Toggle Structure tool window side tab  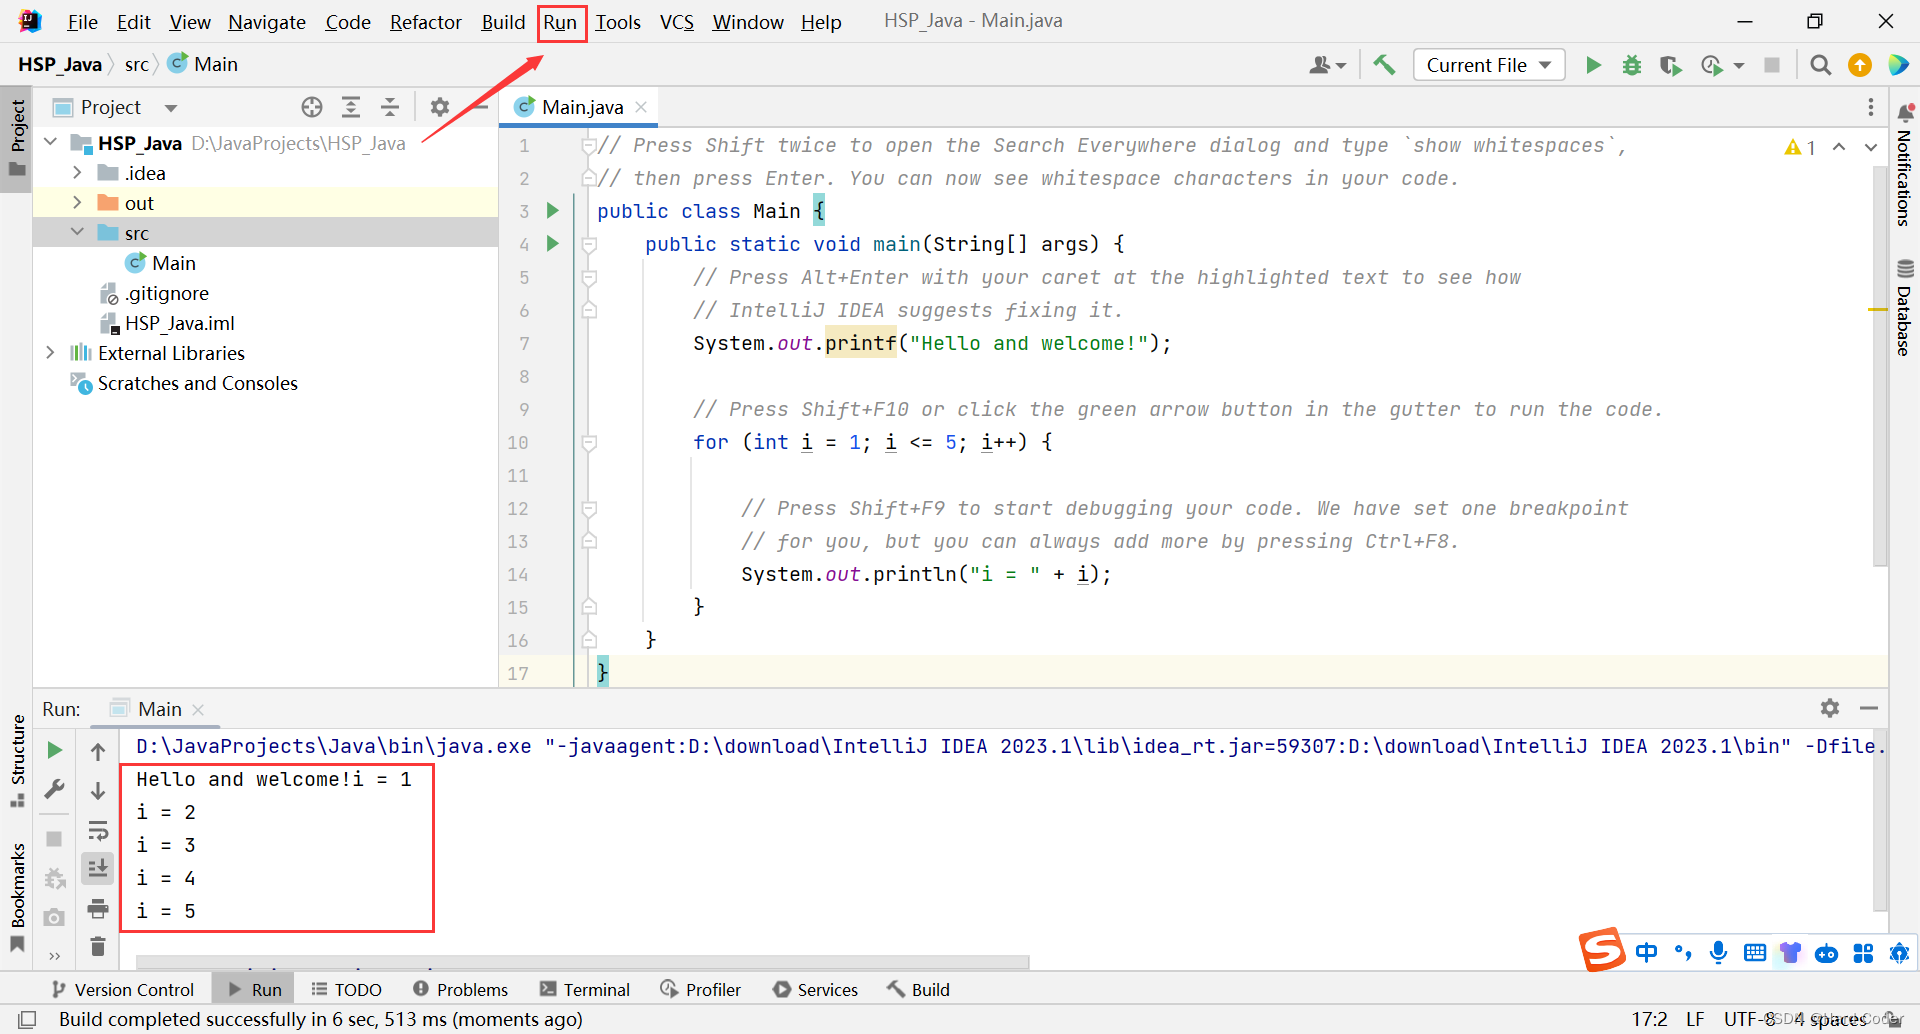(x=17, y=760)
